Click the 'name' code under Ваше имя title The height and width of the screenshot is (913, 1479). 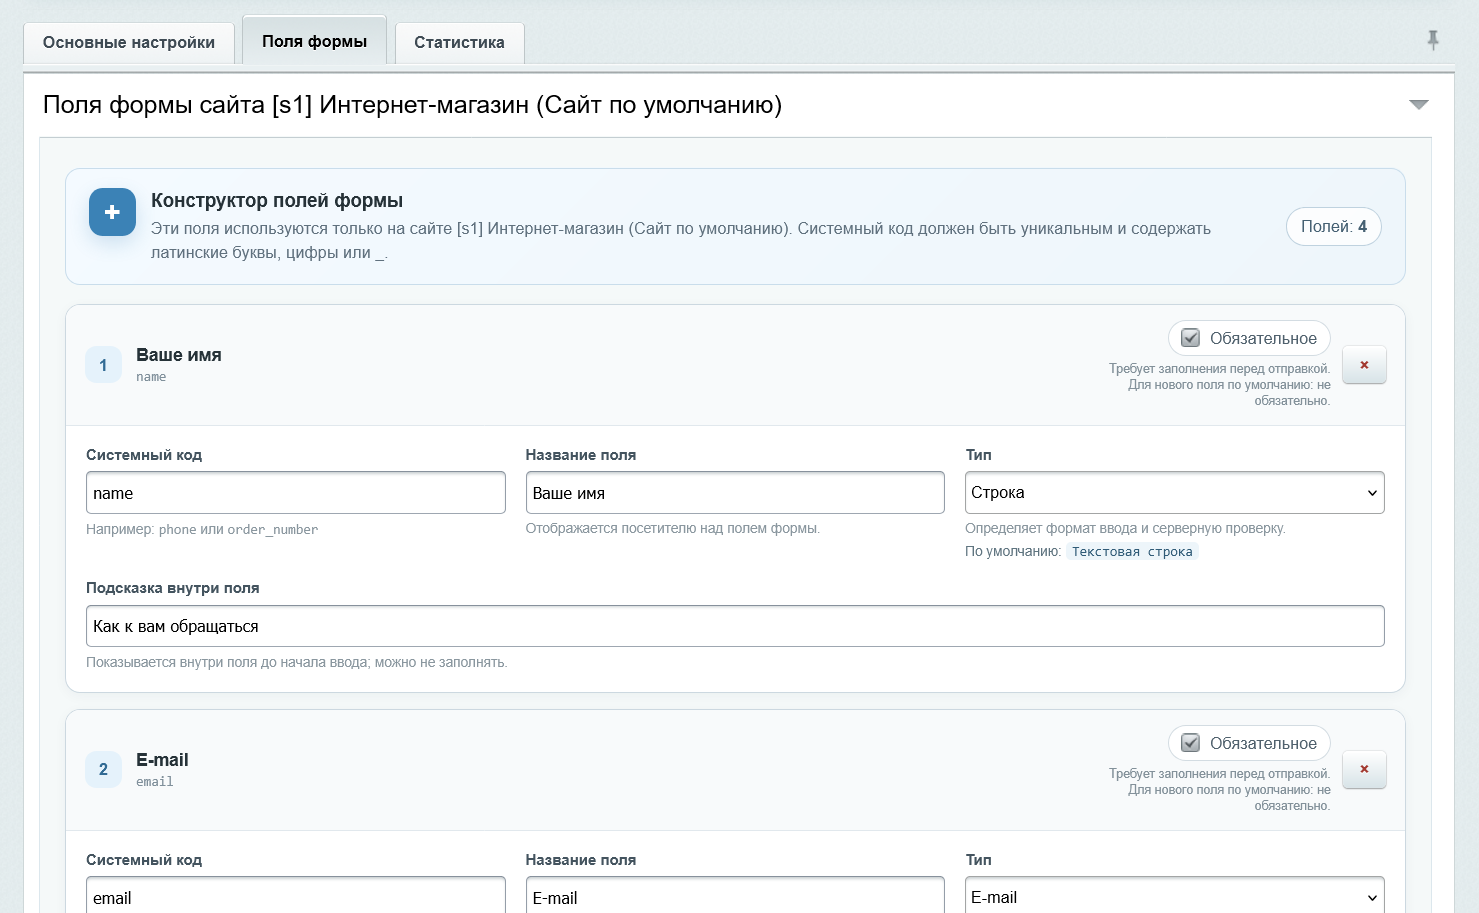(x=151, y=377)
